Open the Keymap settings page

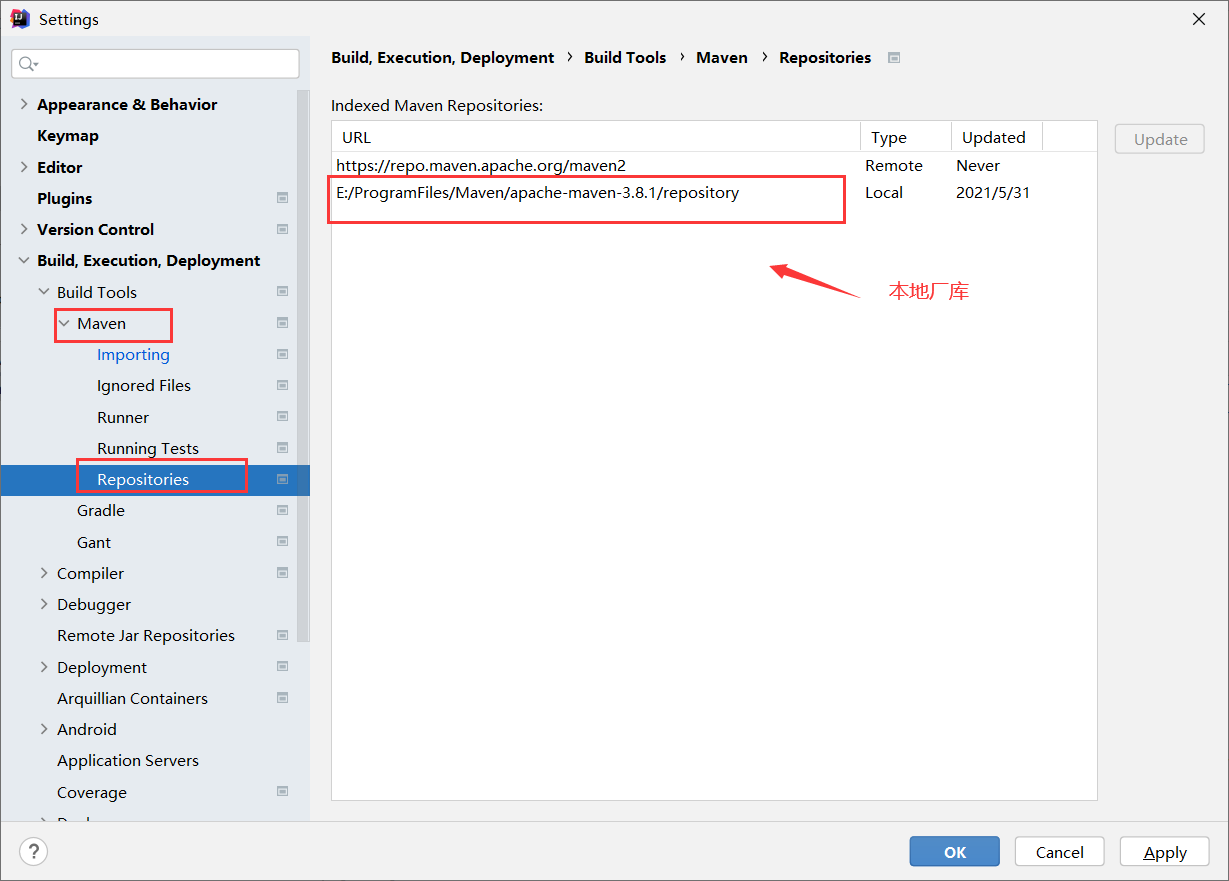tap(68, 135)
